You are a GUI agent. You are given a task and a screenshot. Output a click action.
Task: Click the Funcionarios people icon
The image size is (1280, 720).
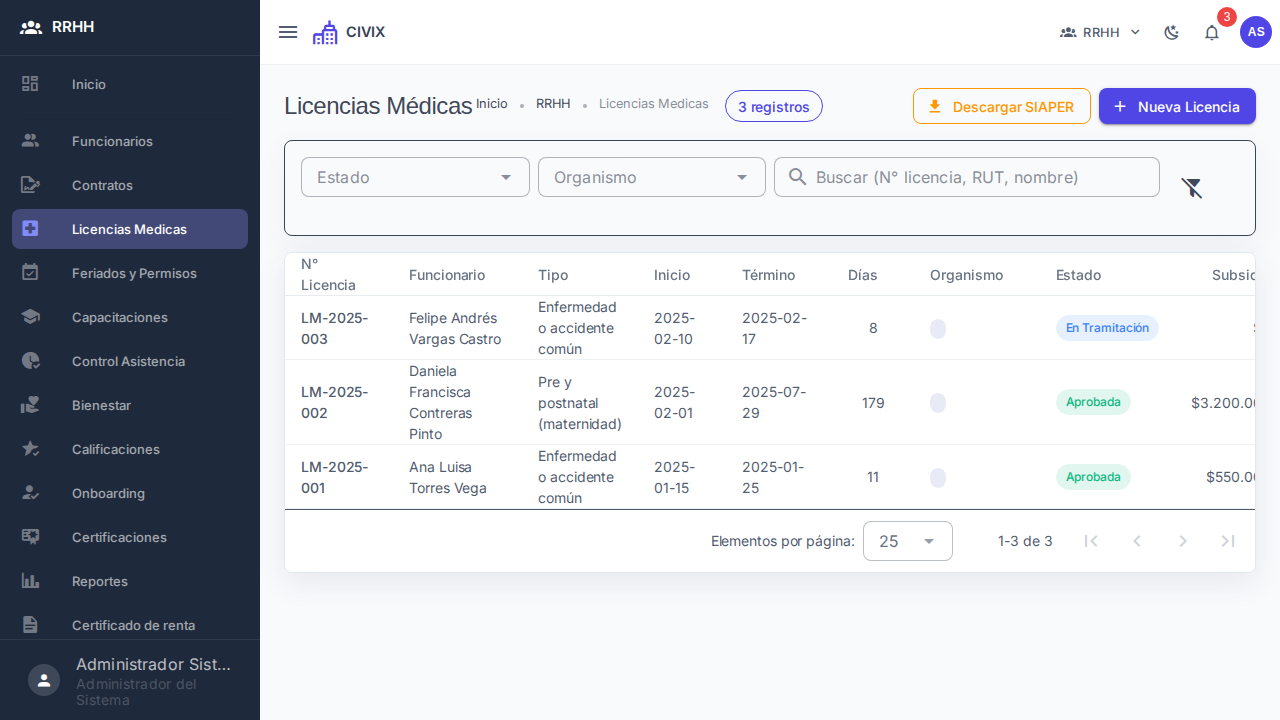coord(31,141)
